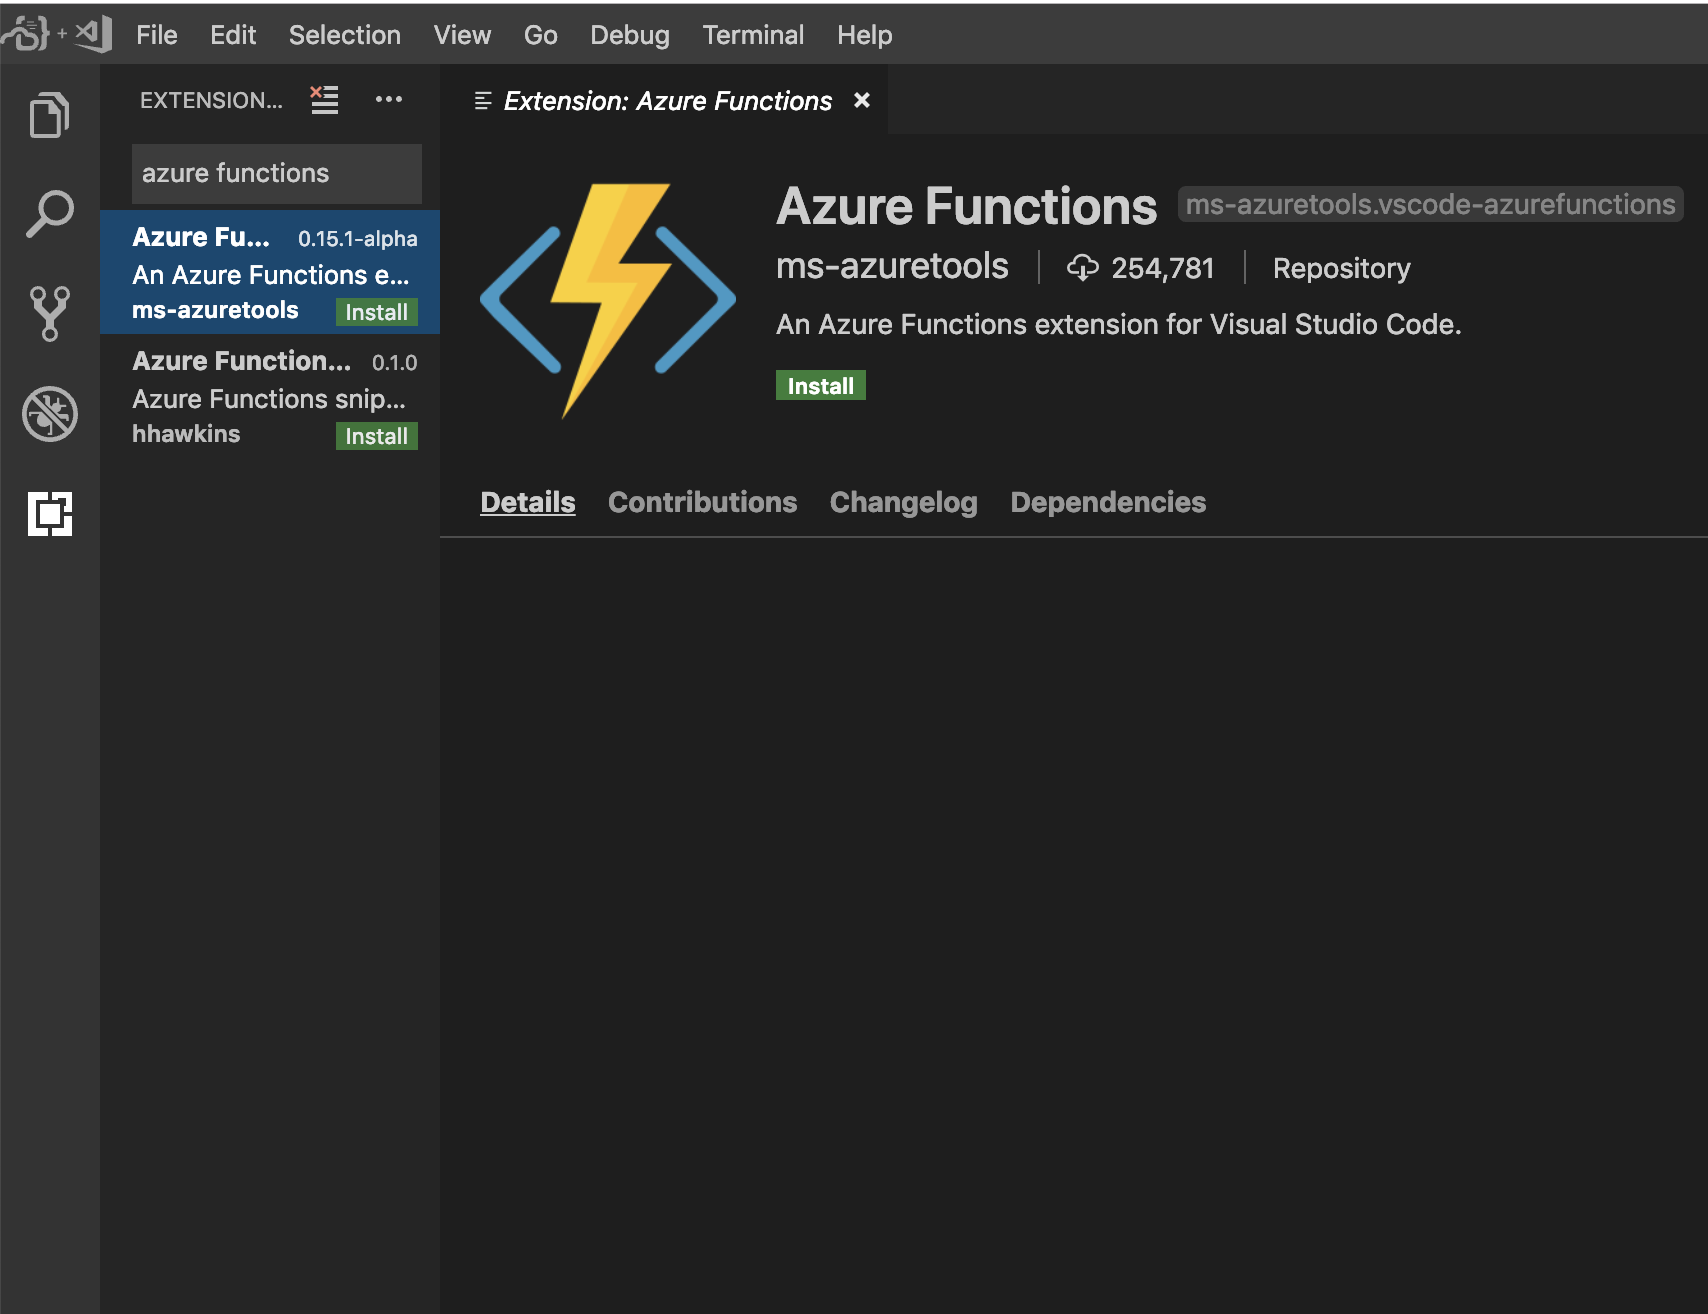
Task: Open the Edit menu
Action: tap(233, 35)
